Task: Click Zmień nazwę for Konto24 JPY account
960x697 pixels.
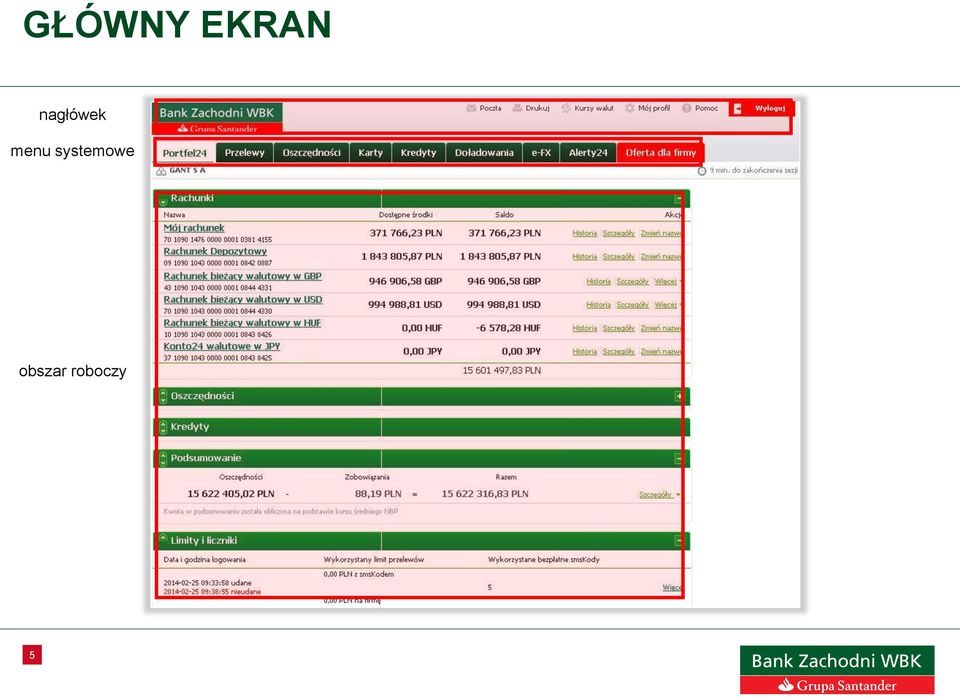Action: (x=661, y=352)
